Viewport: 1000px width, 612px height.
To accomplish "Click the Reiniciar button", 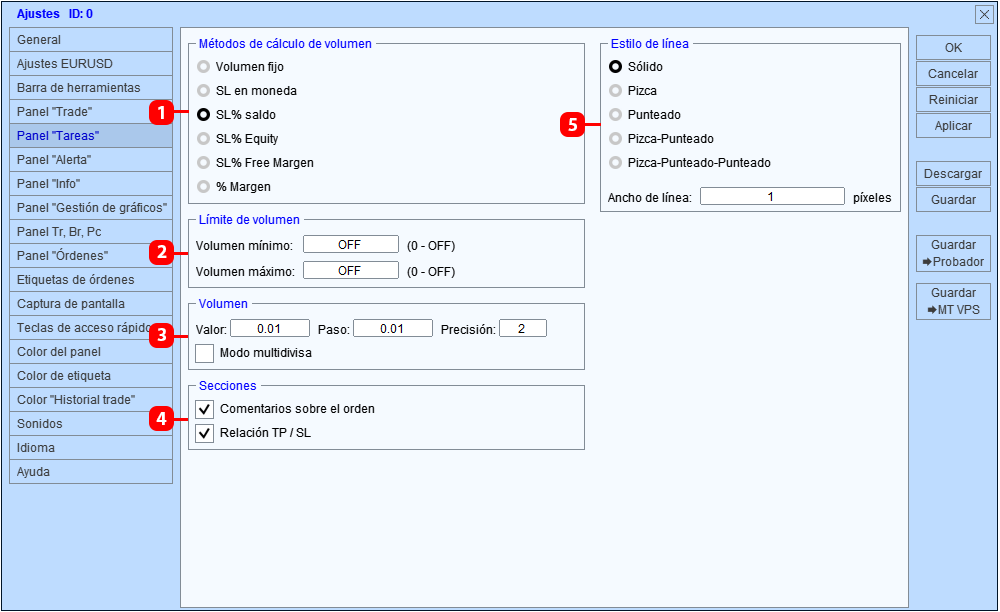I will pos(953,99).
